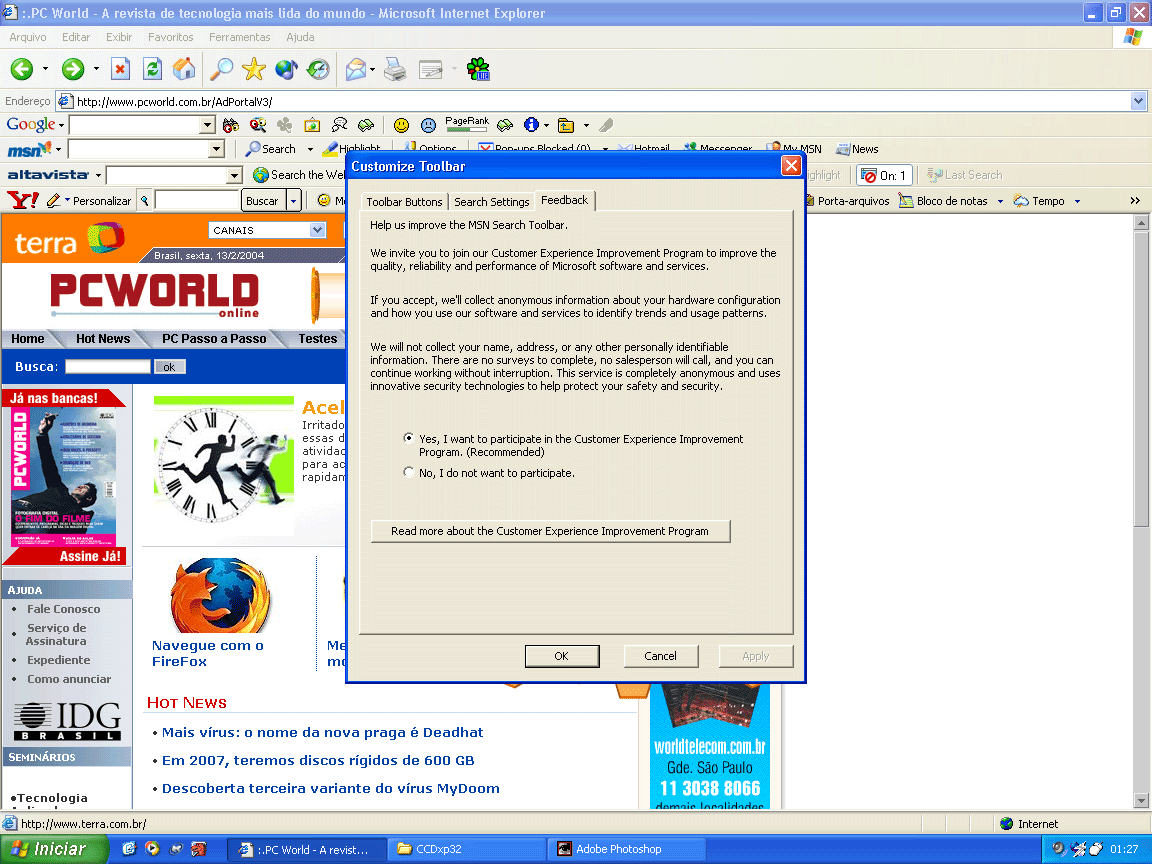Click OK in Customize Toolbar dialog
Image resolution: width=1152 pixels, height=864 pixels.
click(x=562, y=656)
